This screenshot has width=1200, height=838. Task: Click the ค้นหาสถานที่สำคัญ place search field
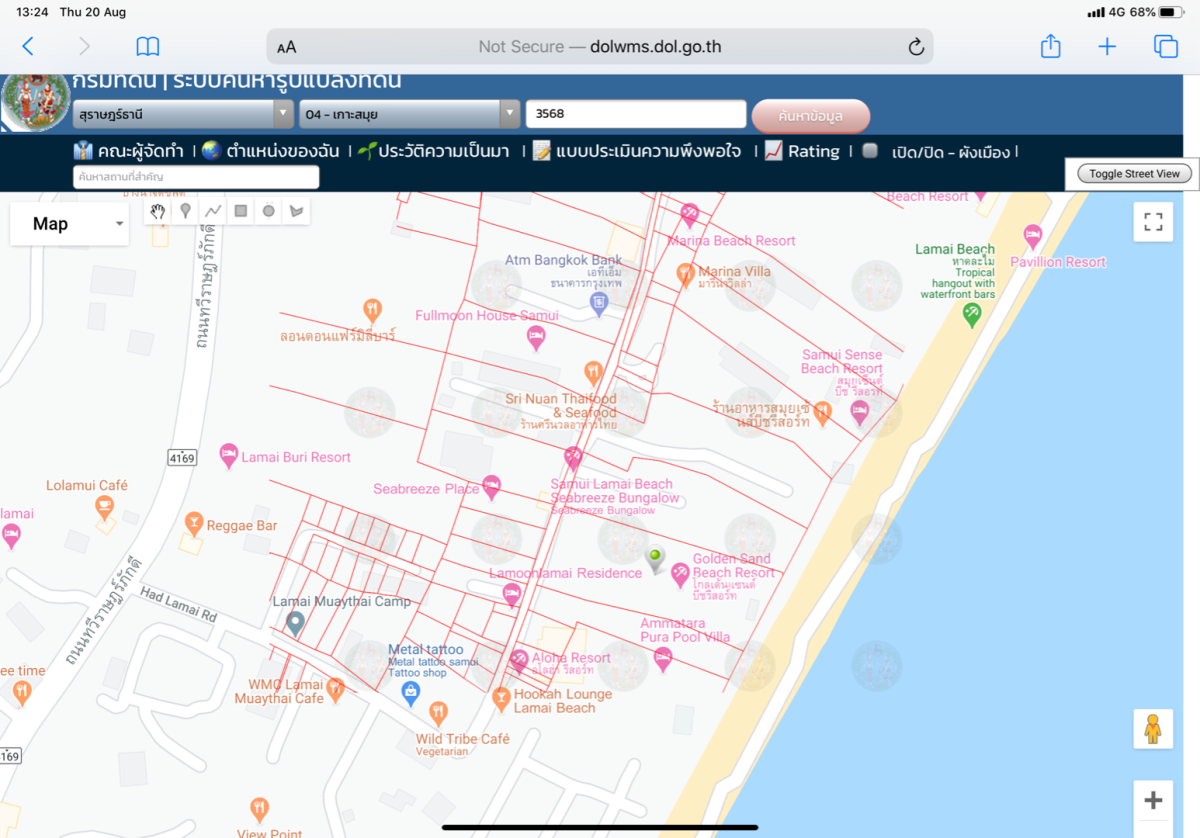[196, 177]
